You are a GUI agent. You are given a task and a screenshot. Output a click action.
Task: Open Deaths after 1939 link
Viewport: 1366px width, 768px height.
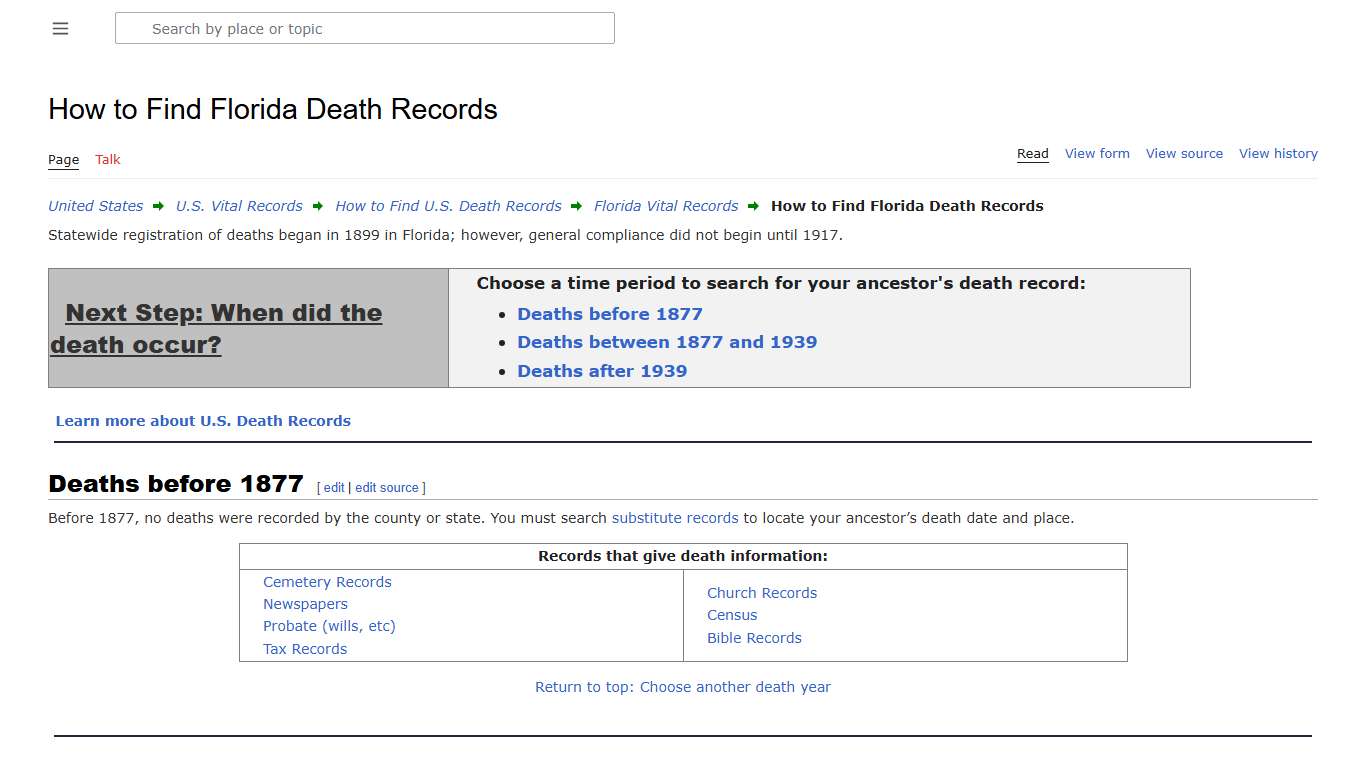[x=602, y=371]
